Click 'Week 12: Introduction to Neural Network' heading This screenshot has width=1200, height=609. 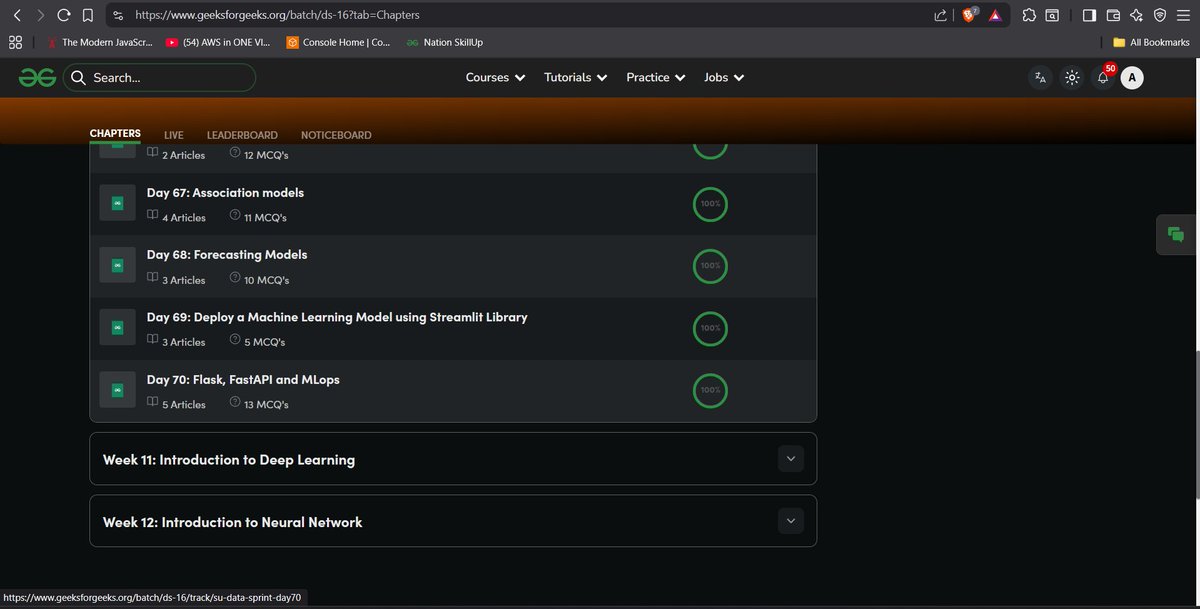point(233,522)
